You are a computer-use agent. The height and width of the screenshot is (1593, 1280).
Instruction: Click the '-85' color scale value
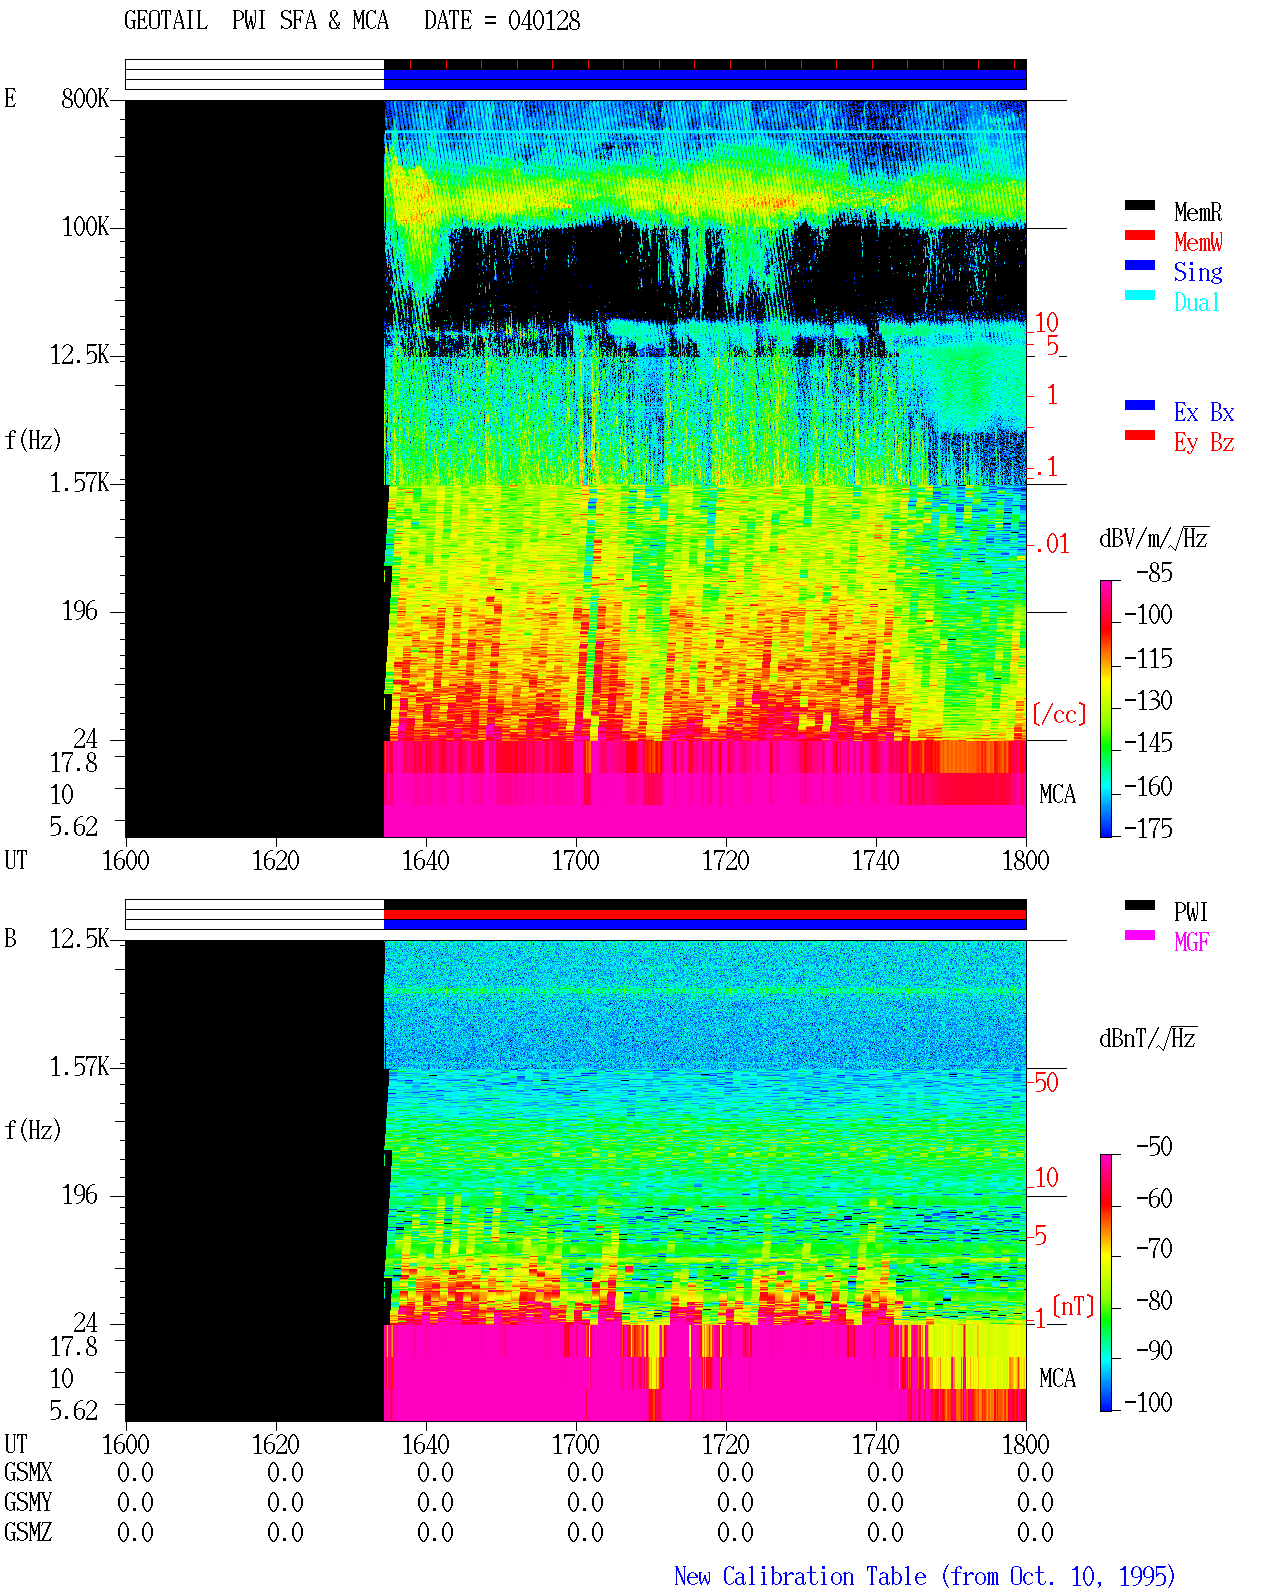coord(1154,573)
